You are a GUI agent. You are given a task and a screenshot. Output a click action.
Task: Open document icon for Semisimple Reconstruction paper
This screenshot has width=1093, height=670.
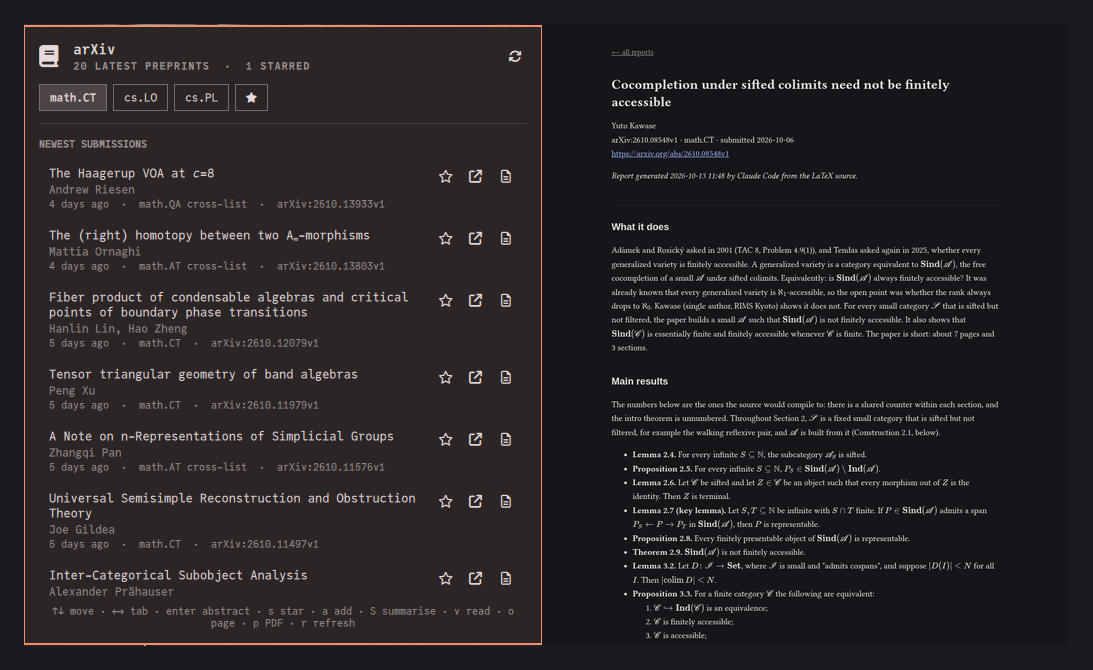506,501
